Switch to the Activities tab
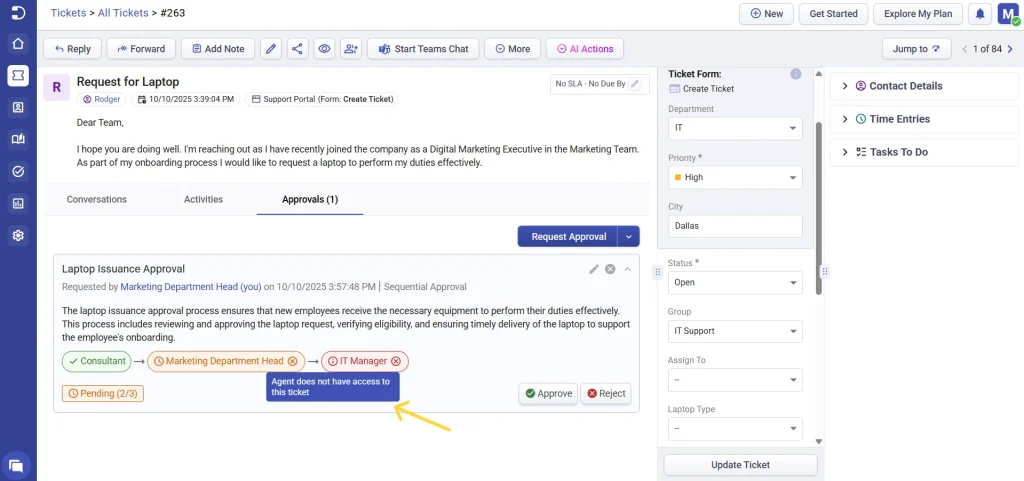 pos(203,199)
